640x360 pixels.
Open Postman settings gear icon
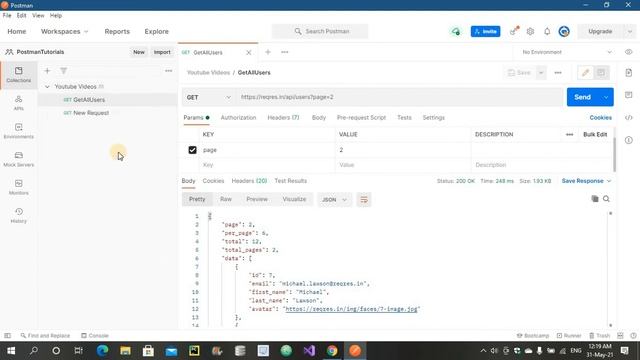coord(530,31)
